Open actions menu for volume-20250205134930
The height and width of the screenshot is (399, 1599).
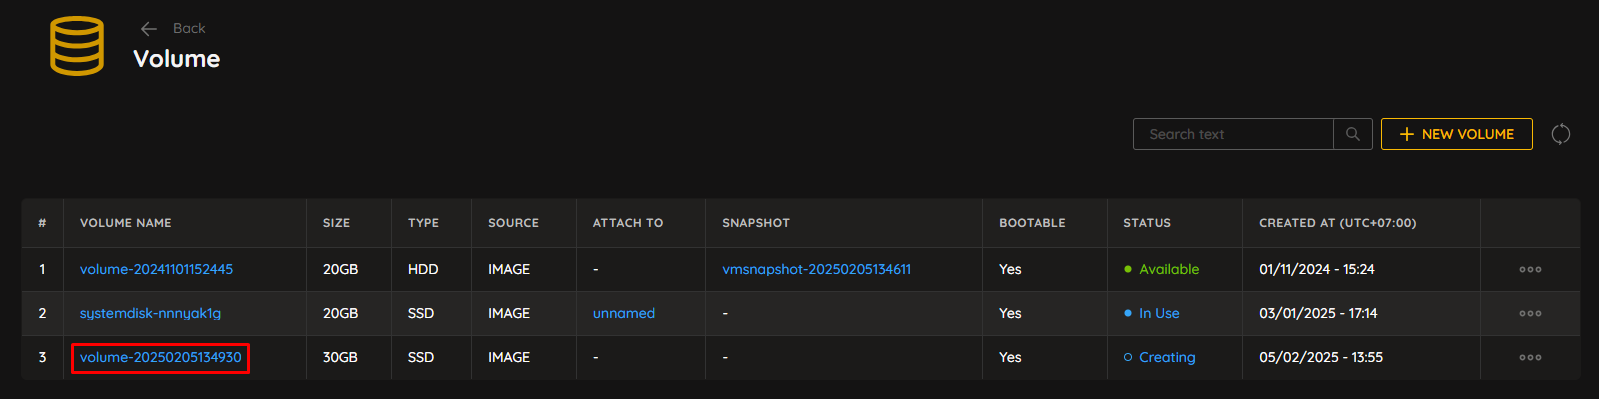pos(1530,358)
